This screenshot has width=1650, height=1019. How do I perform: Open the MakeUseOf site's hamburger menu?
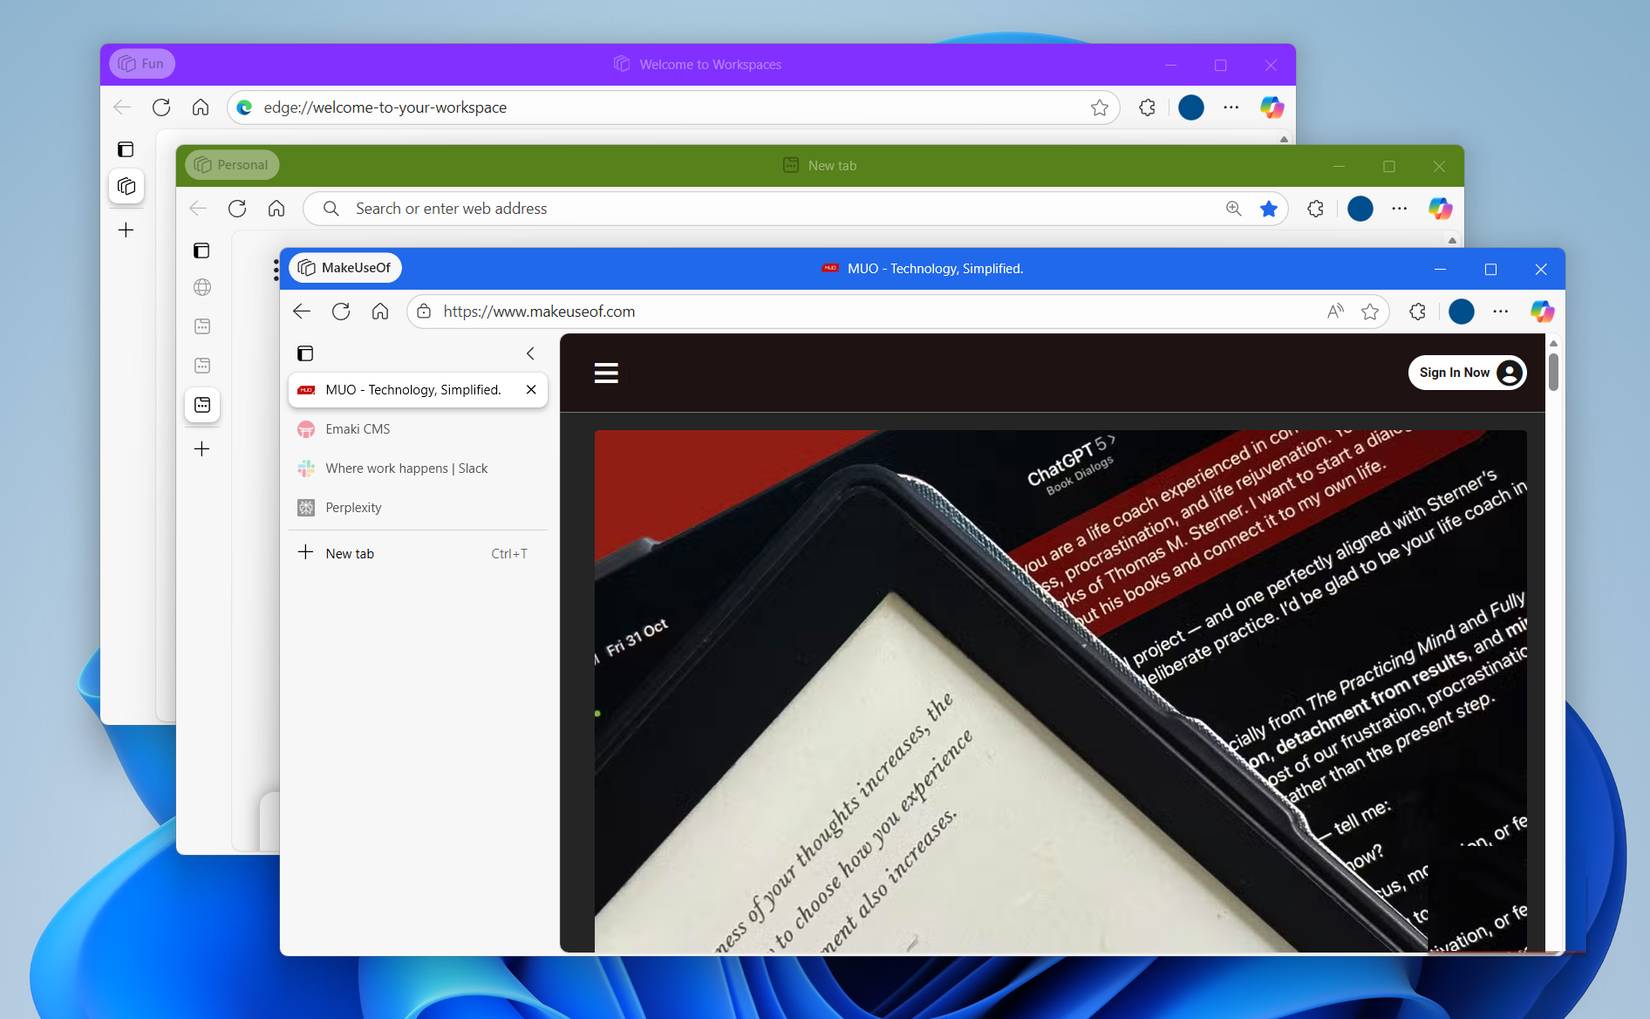tap(606, 372)
